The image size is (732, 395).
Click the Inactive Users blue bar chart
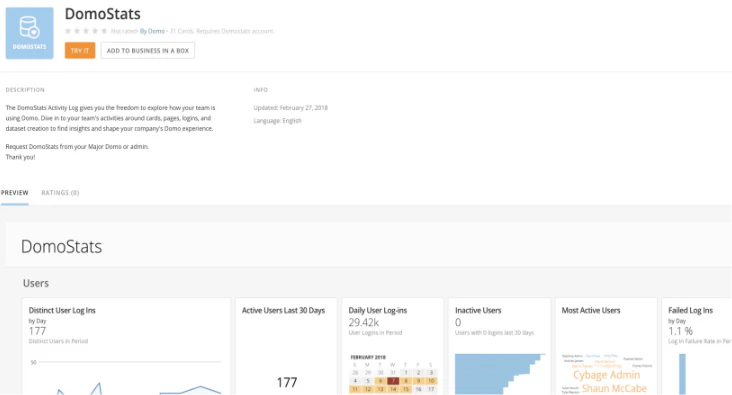pos(500,374)
